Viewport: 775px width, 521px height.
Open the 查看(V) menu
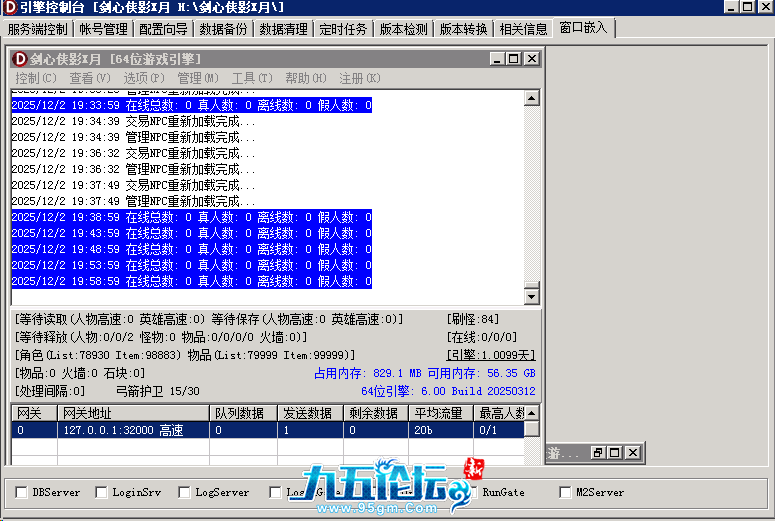[x=89, y=78]
